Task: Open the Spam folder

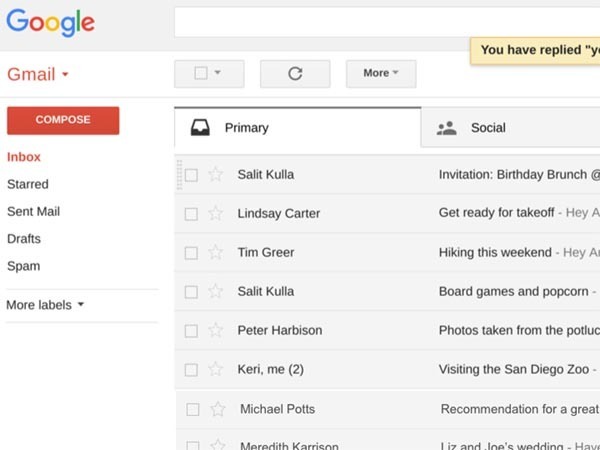Action: pos(23,266)
